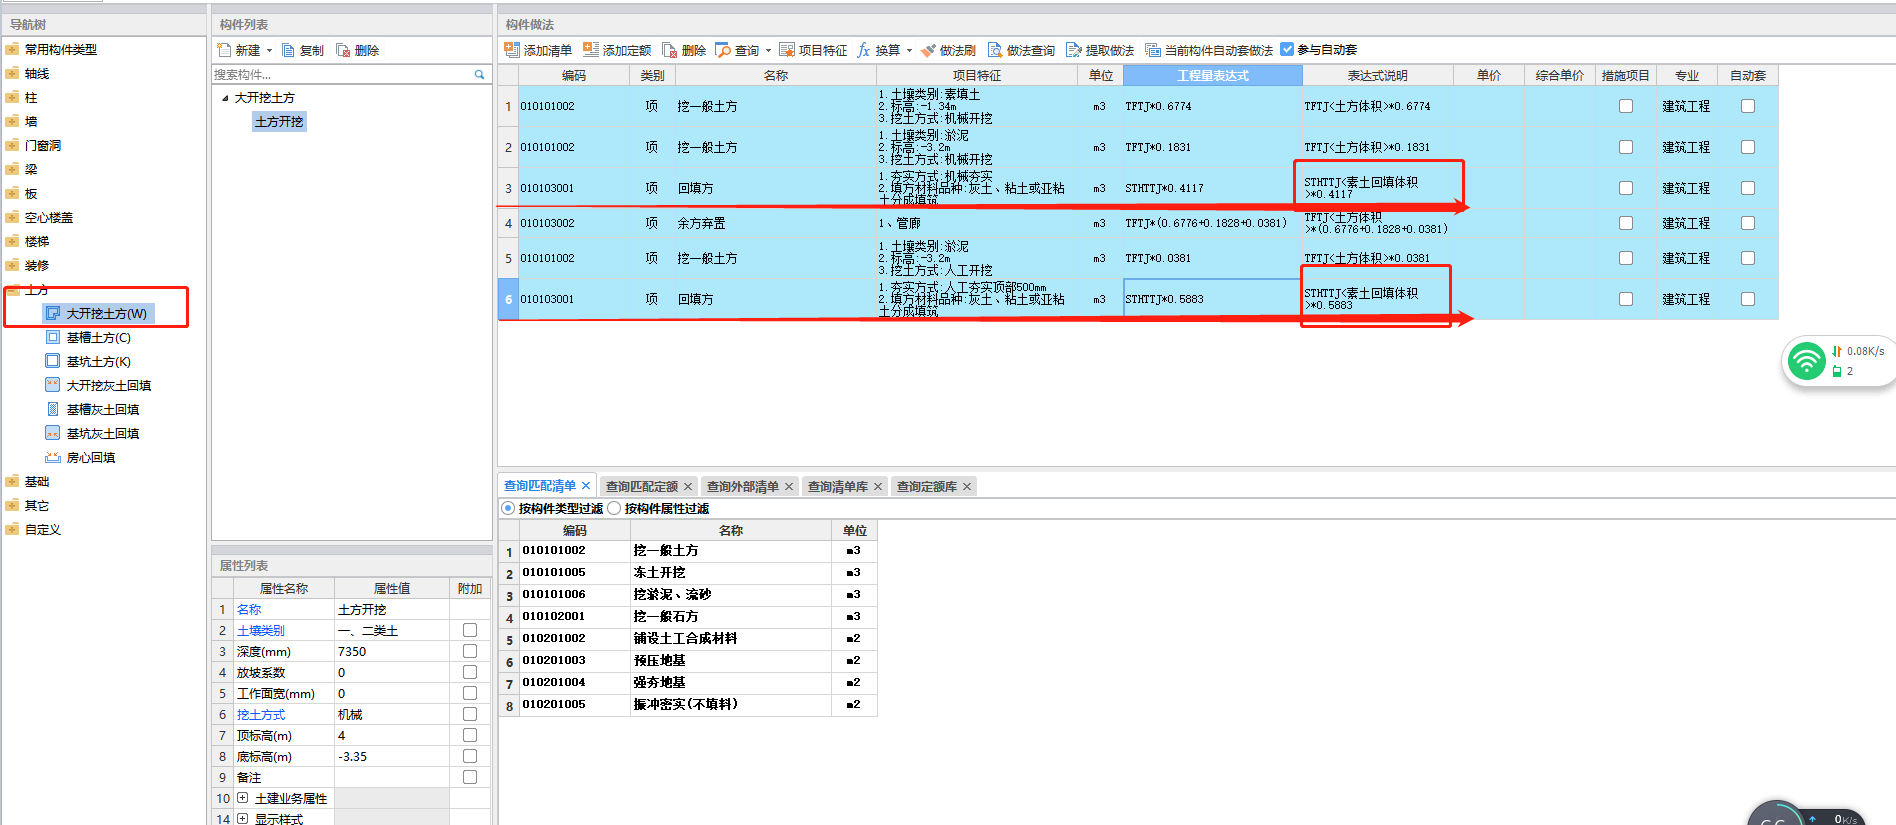Click the 工程量表达式 column header
This screenshot has height=825, width=1896.
tap(1213, 76)
